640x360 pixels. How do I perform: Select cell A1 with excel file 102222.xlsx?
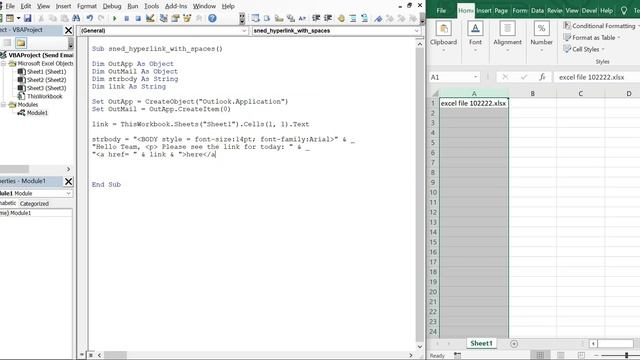(x=473, y=103)
